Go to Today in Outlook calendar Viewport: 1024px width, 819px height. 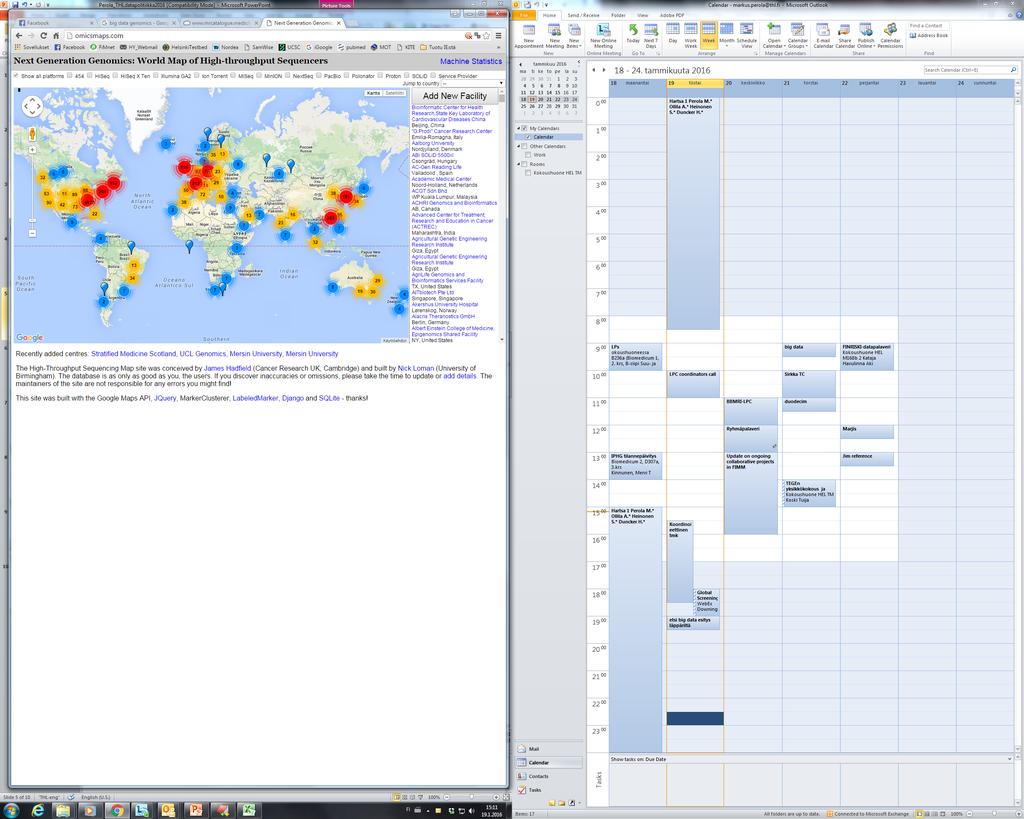633,34
